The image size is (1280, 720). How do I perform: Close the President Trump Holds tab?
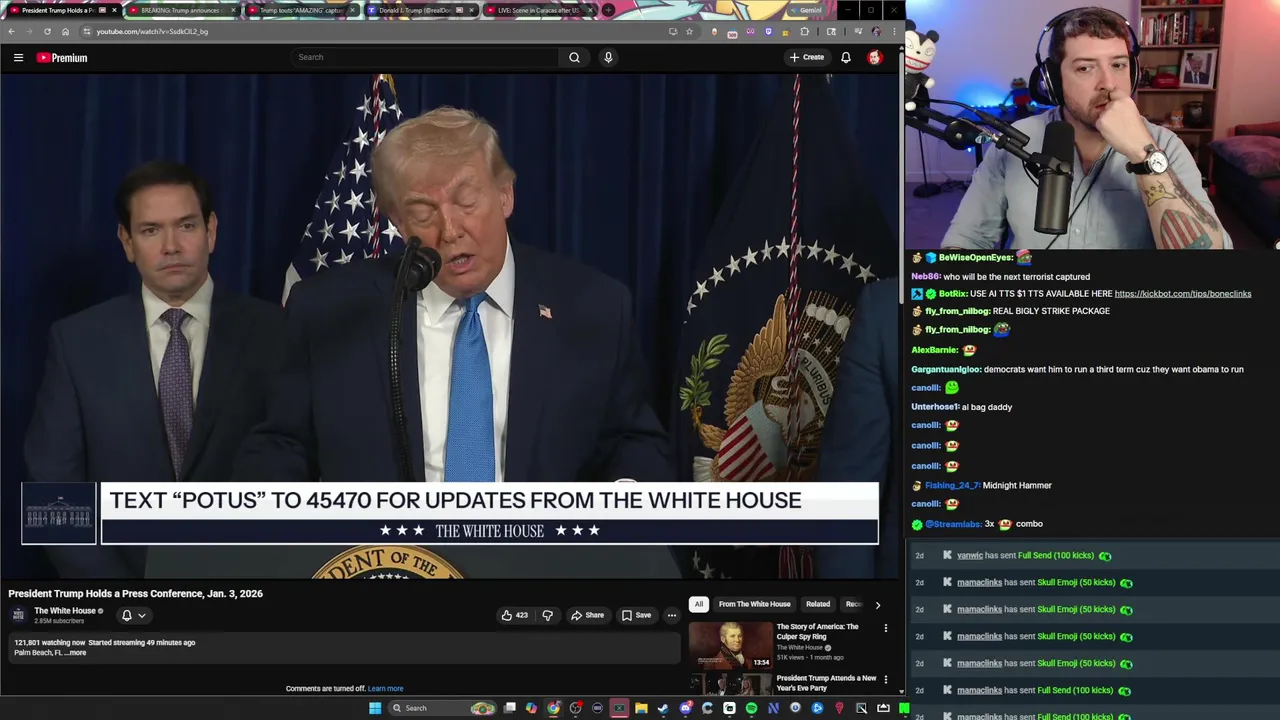coord(113,10)
